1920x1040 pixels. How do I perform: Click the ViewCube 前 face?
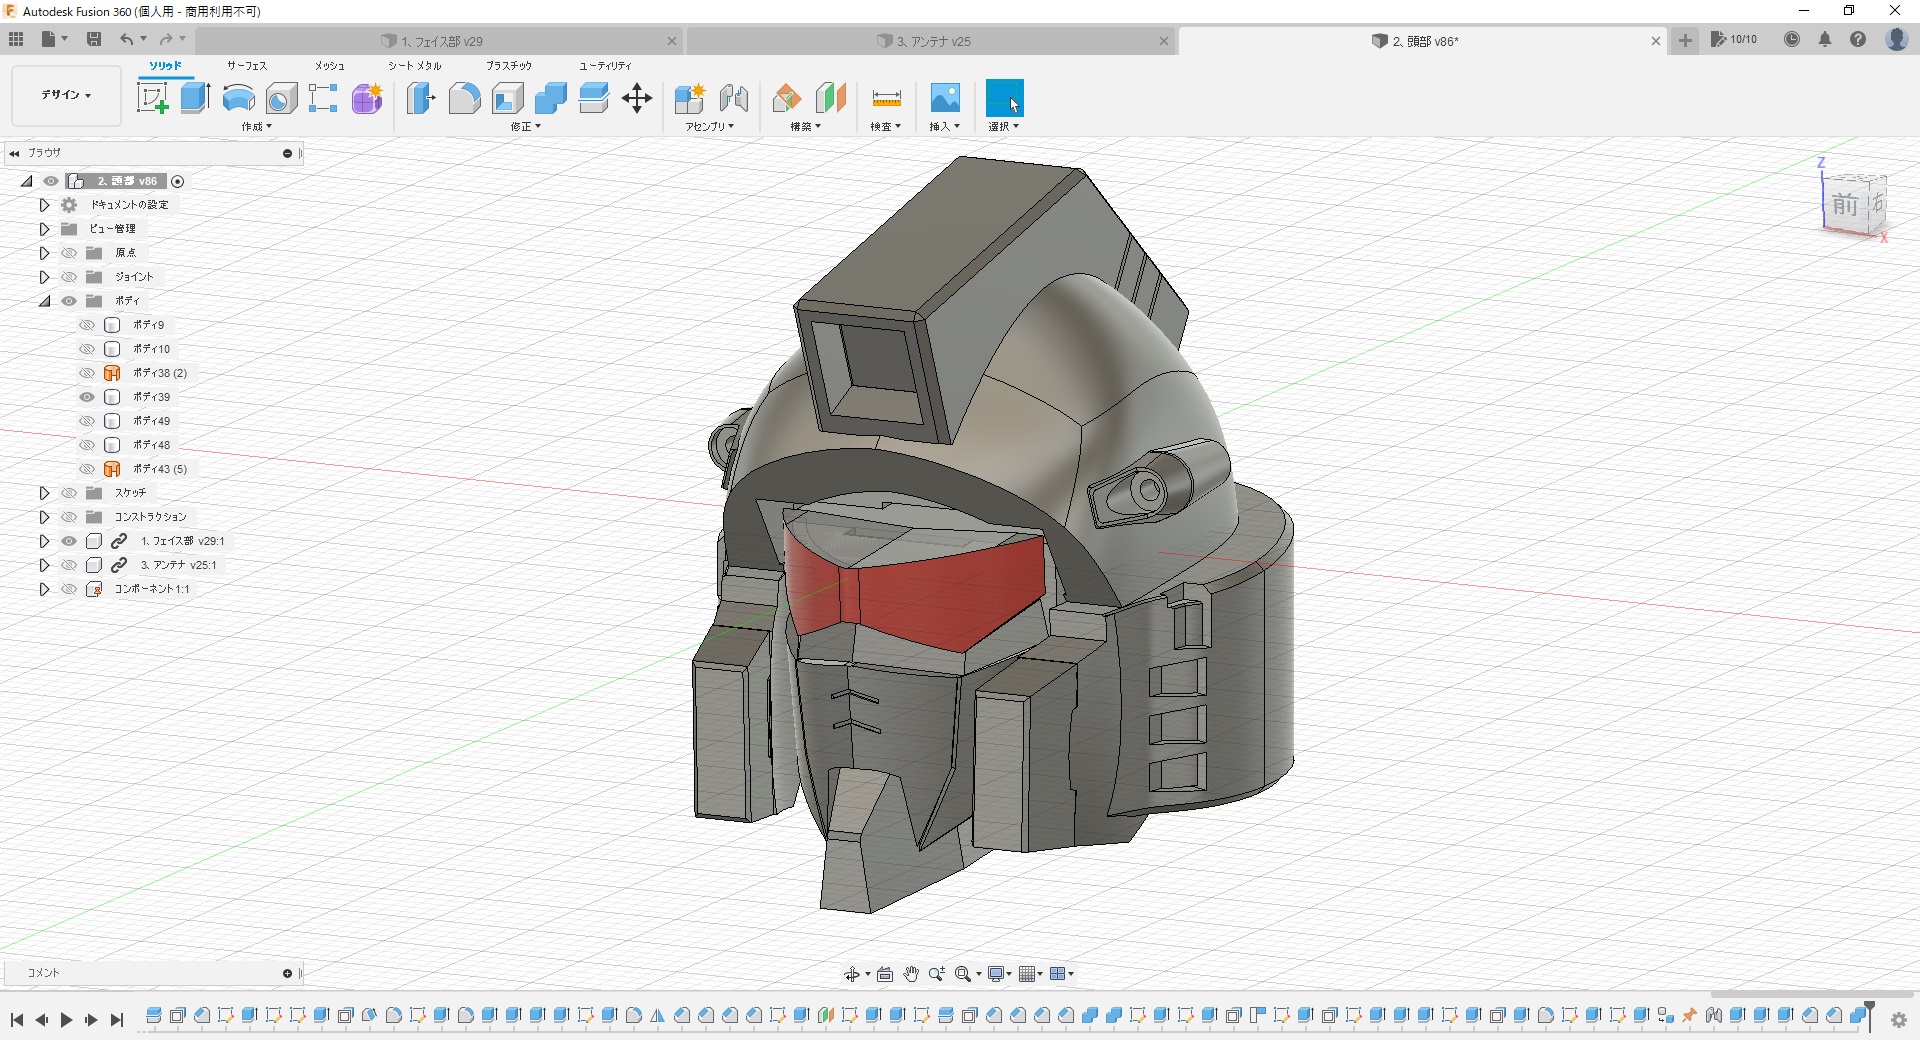pyautogui.click(x=1844, y=205)
